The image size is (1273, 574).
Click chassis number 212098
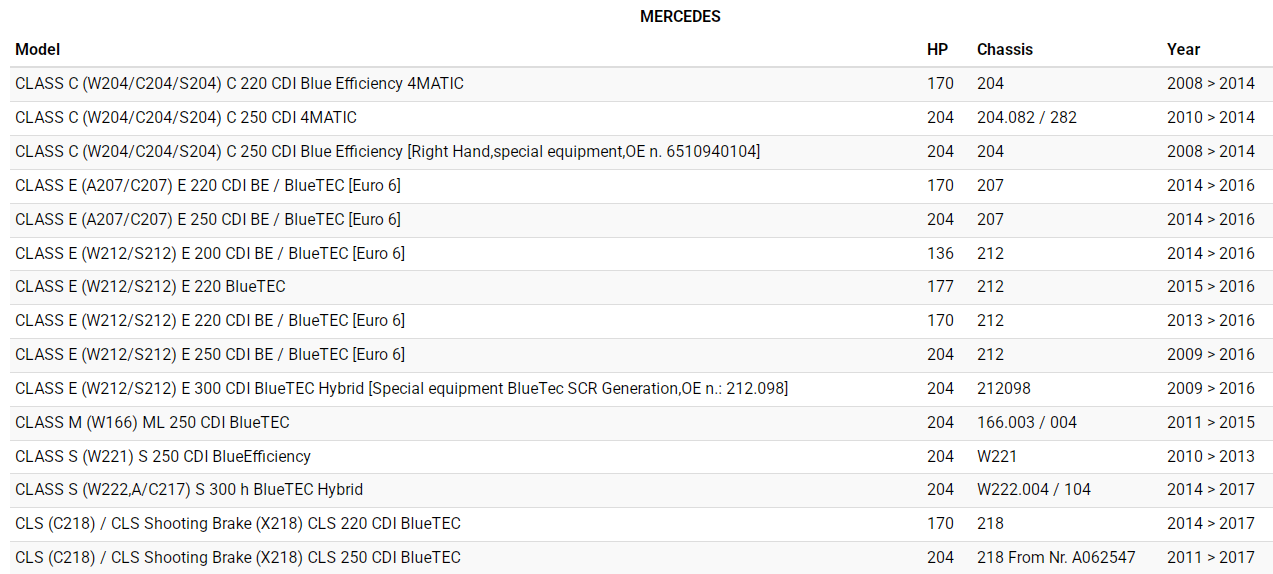click(1003, 388)
